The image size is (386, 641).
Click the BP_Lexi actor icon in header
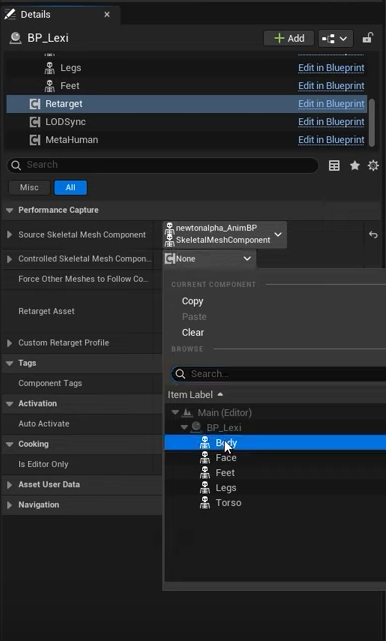point(16,38)
